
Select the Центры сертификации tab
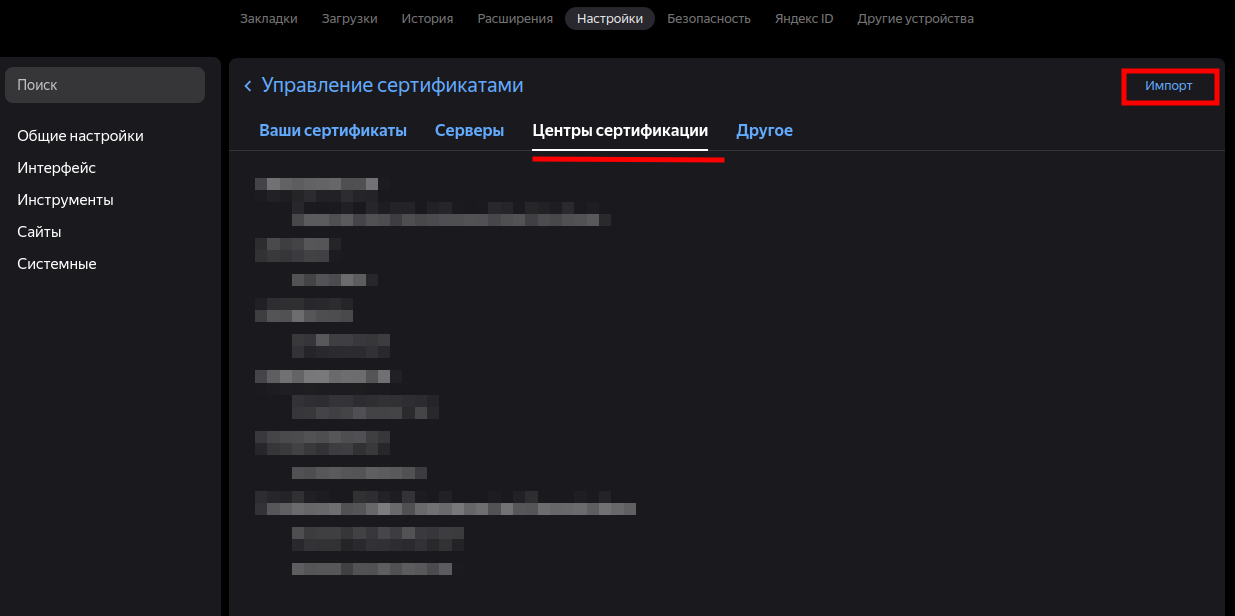click(620, 131)
